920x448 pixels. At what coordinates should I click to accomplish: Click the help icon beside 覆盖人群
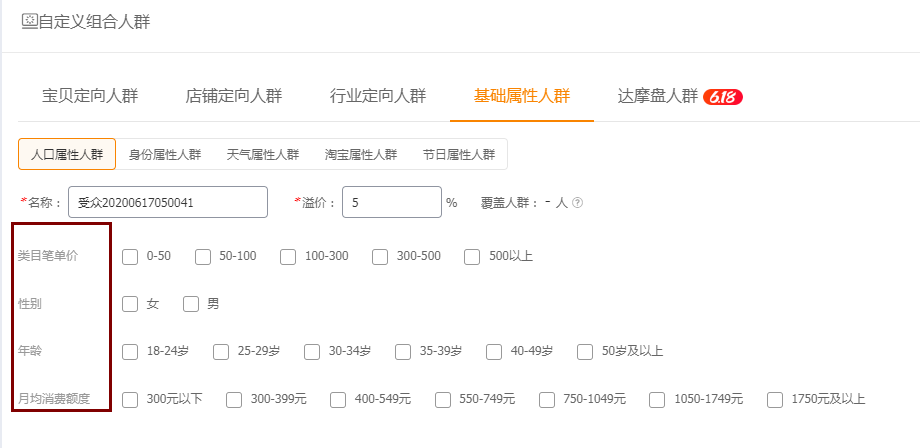point(577,203)
